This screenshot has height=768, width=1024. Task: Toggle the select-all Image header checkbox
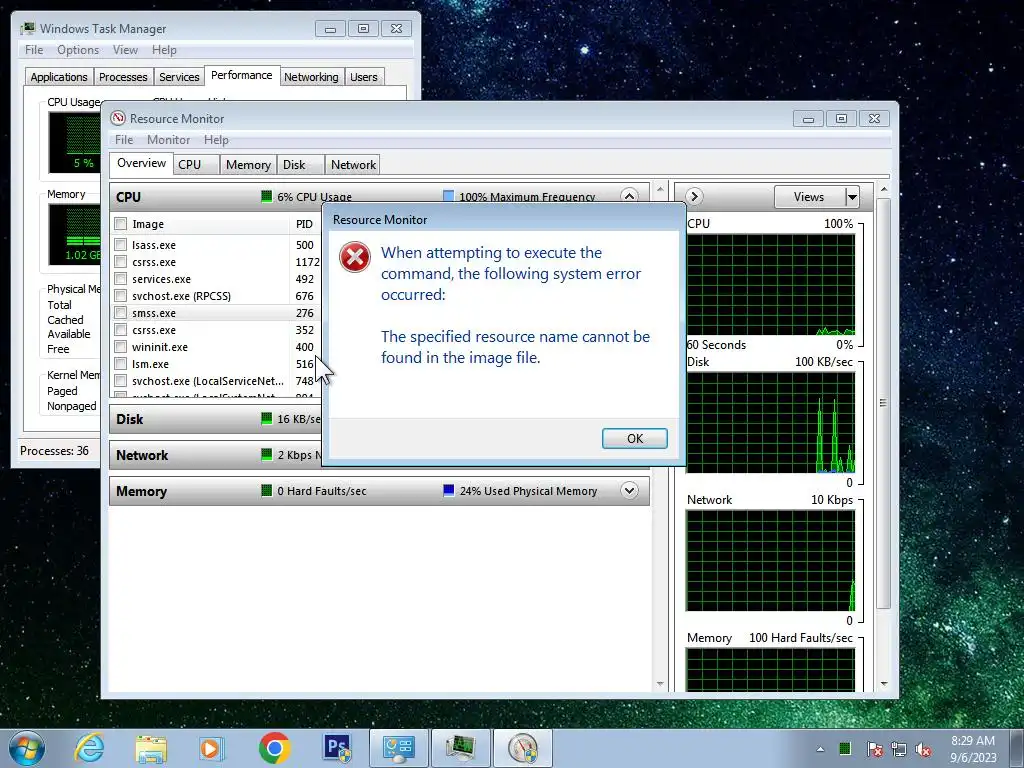point(120,224)
